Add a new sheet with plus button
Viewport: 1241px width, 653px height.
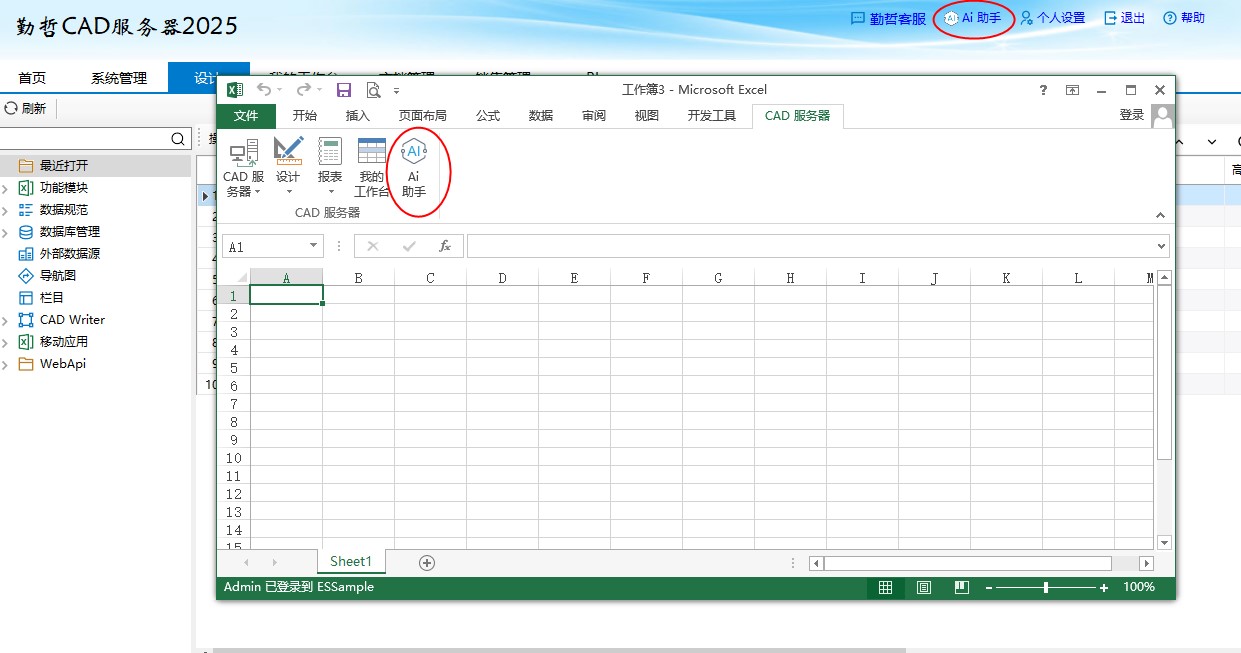click(427, 563)
